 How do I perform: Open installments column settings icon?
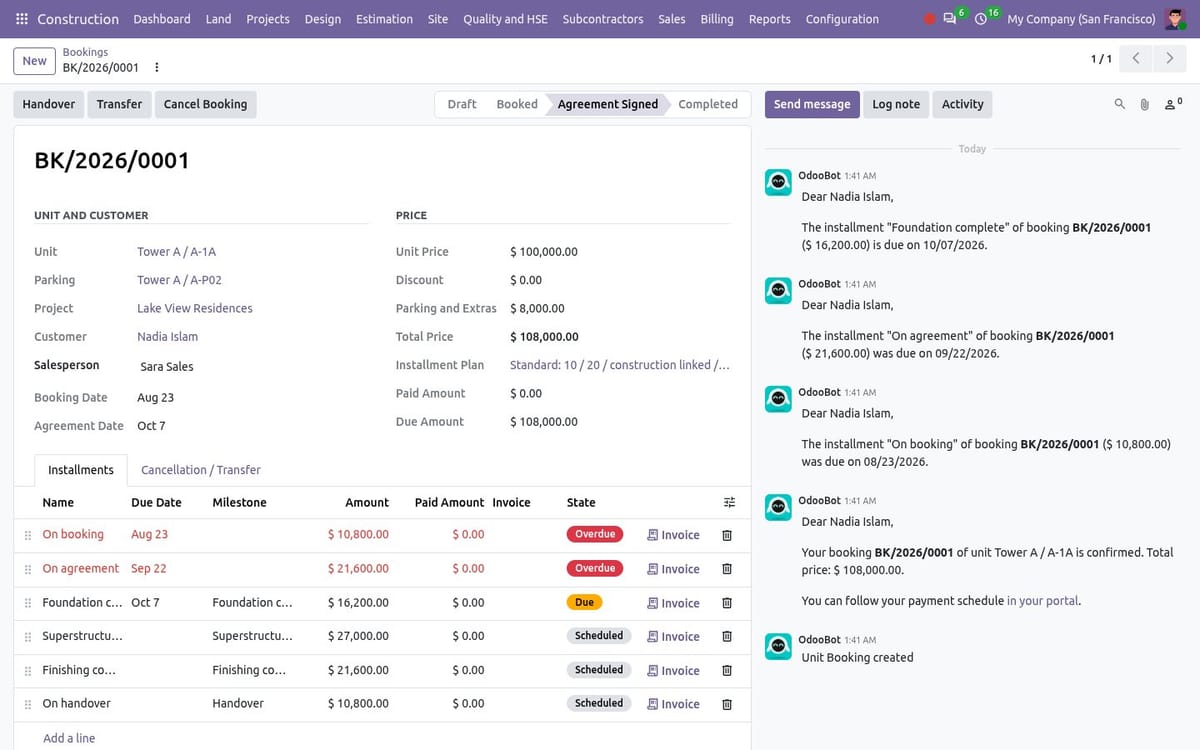pyautogui.click(x=729, y=502)
